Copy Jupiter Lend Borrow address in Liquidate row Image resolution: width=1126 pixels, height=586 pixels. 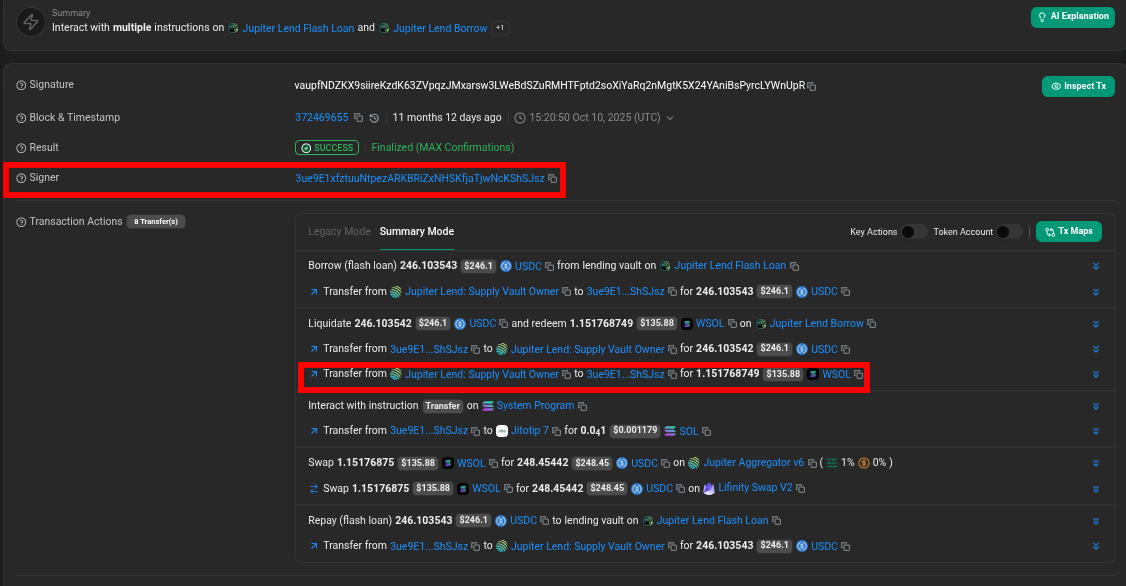click(x=871, y=324)
